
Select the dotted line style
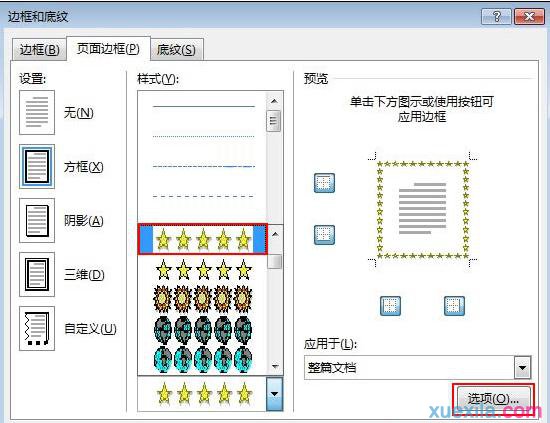pyautogui.click(x=203, y=136)
